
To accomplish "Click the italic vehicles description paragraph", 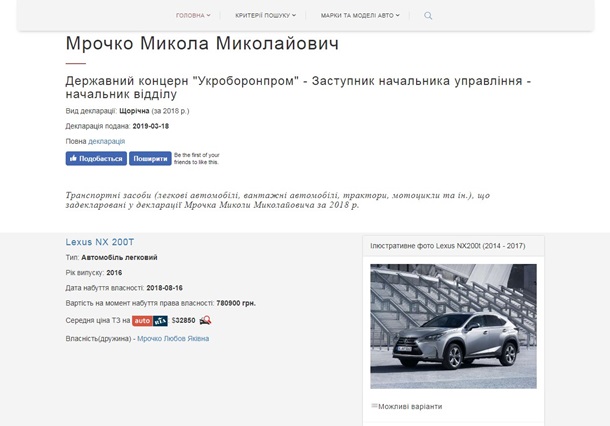I will tap(277, 200).
